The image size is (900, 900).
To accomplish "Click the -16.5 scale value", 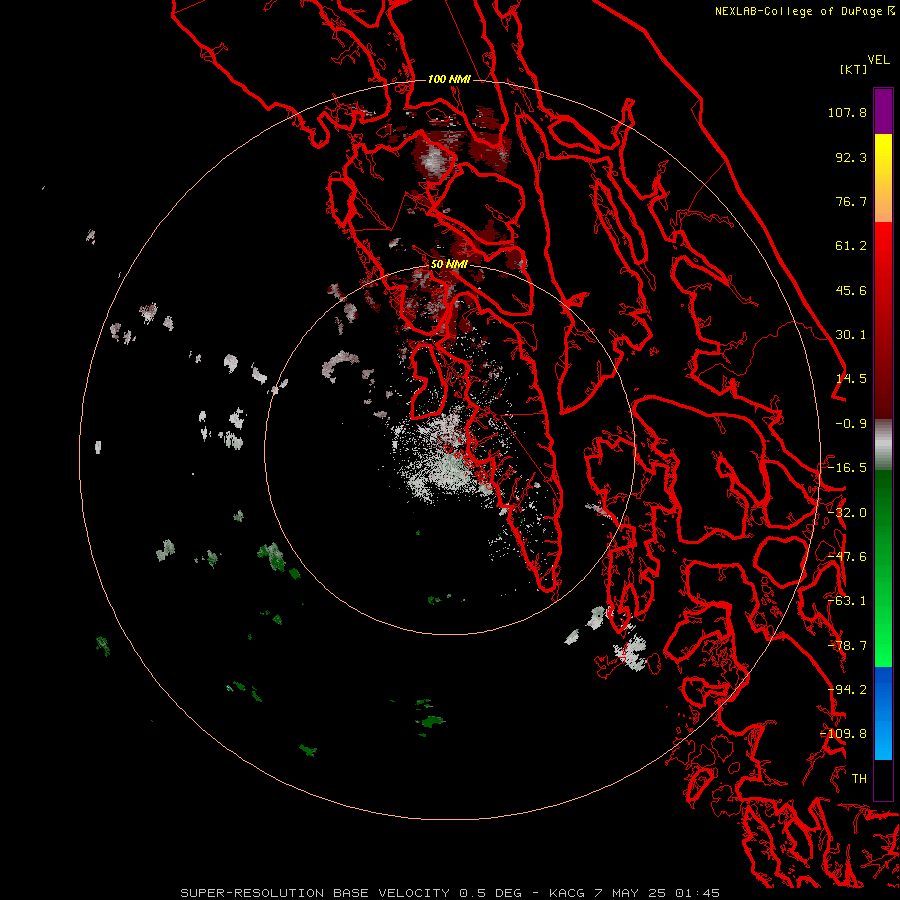I will coord(847,468).
